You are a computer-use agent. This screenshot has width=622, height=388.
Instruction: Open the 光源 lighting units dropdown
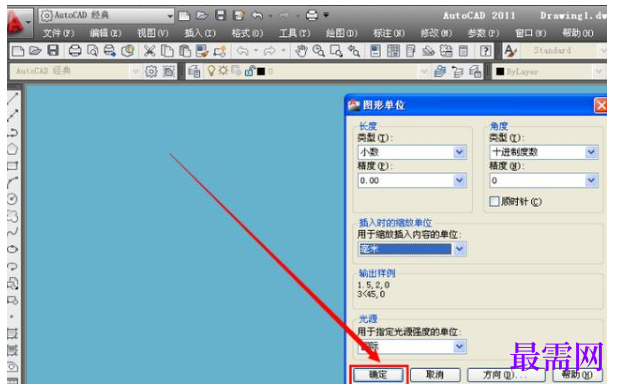pos(459,347)
